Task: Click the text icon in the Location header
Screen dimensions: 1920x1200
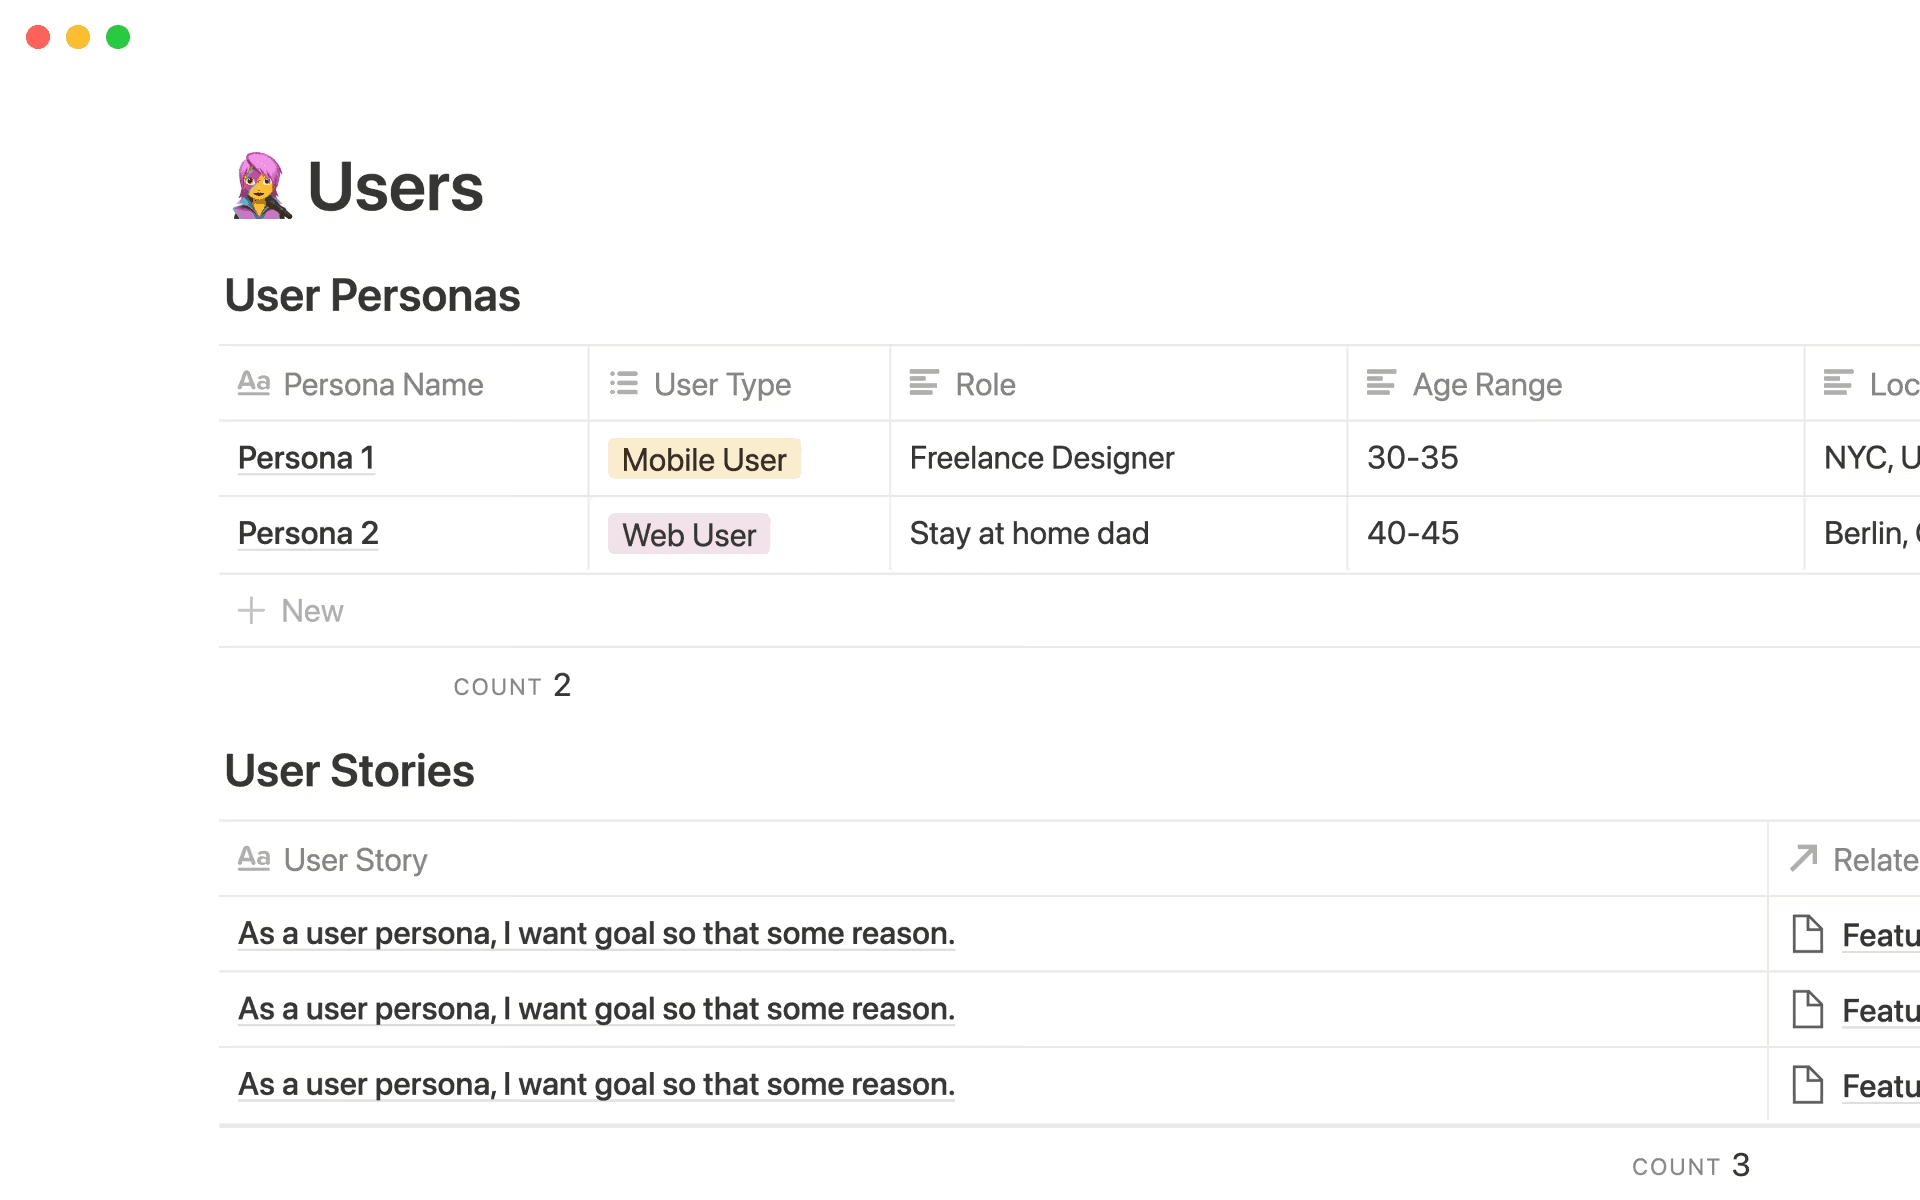Action: tap(1838, 382)
